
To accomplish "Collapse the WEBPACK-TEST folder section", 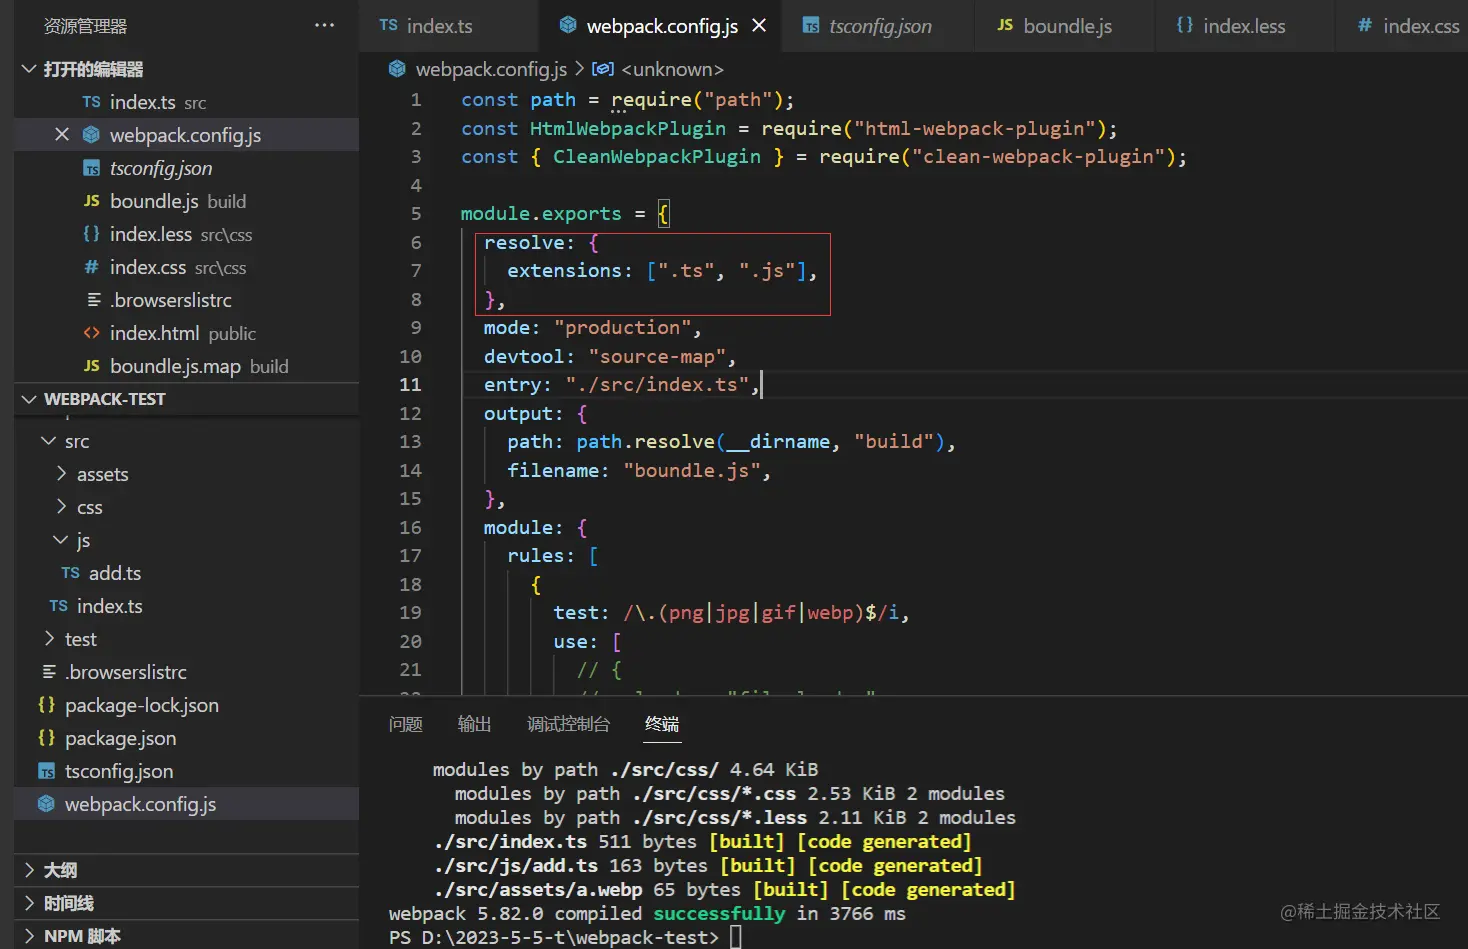I will pyautogui.click(x=28, y=399).
